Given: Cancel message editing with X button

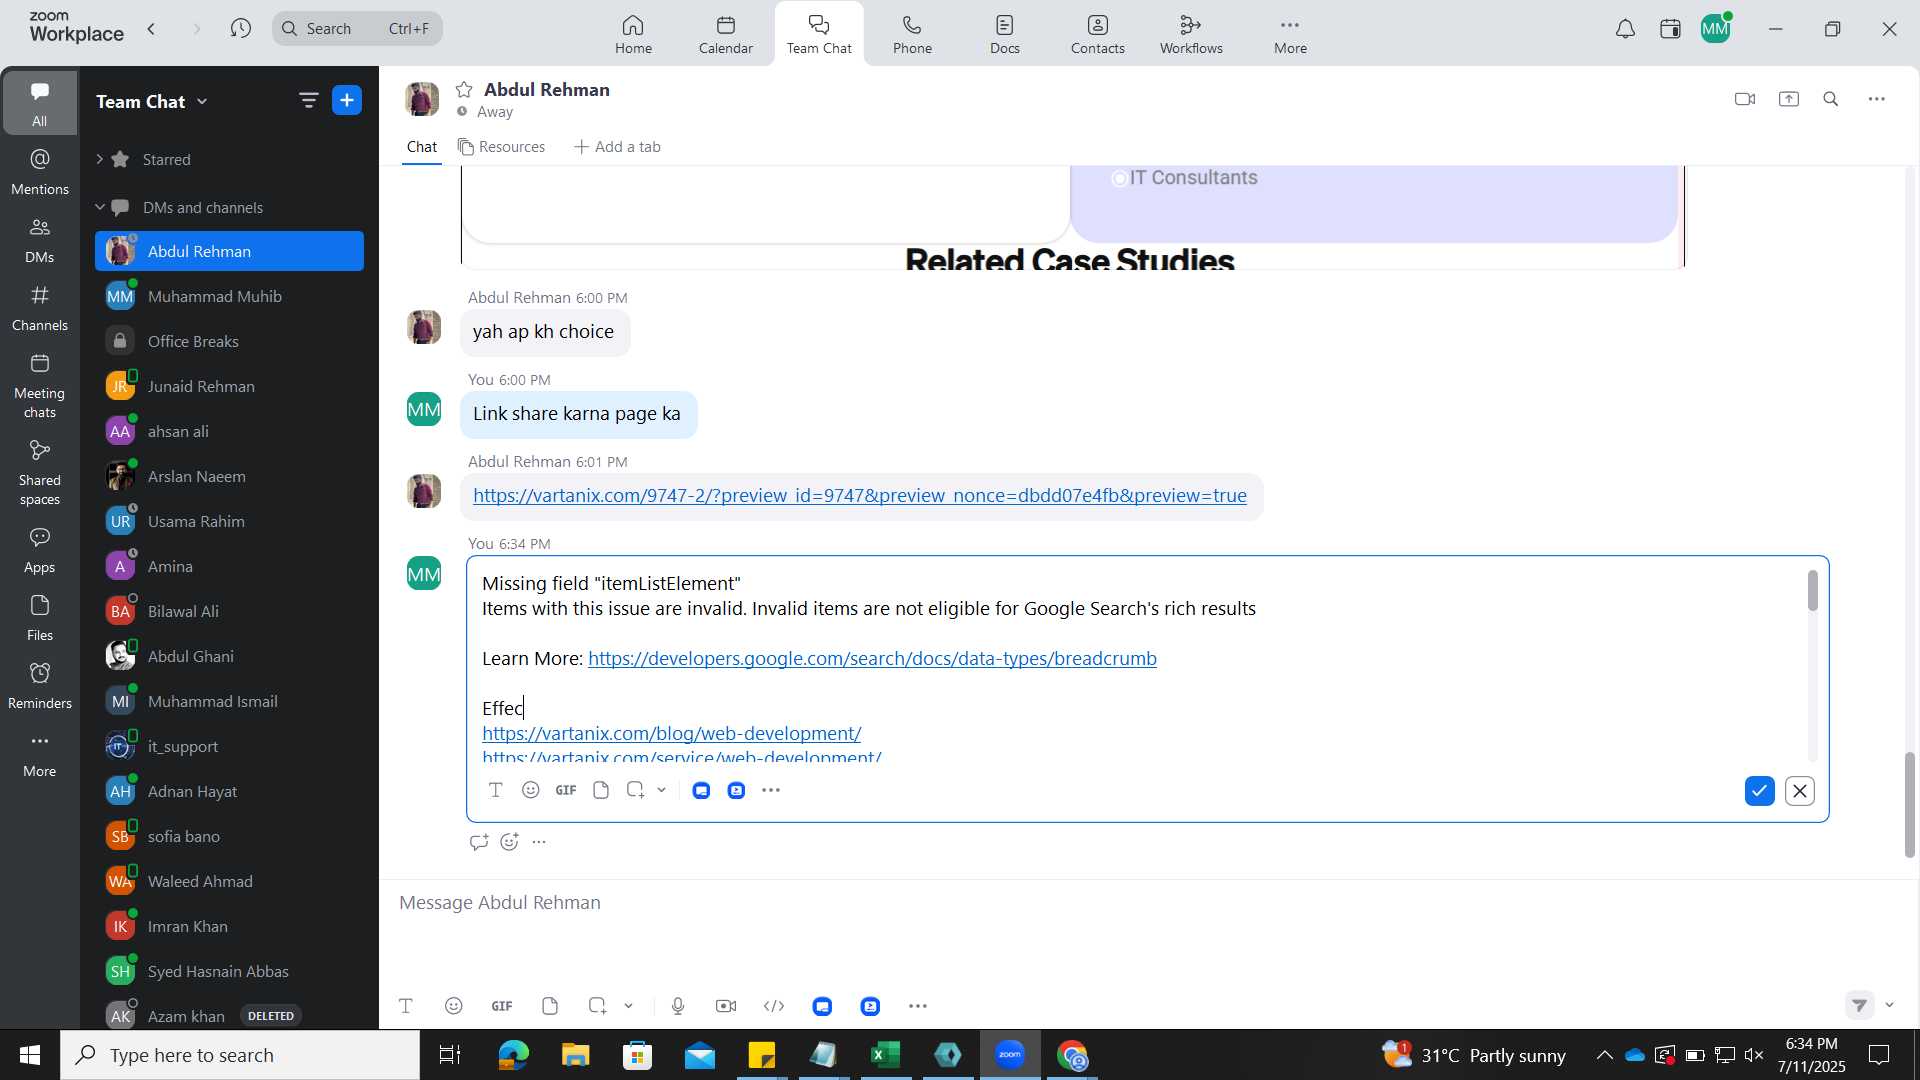Looking at the screenshot, I should (1800, 791).
